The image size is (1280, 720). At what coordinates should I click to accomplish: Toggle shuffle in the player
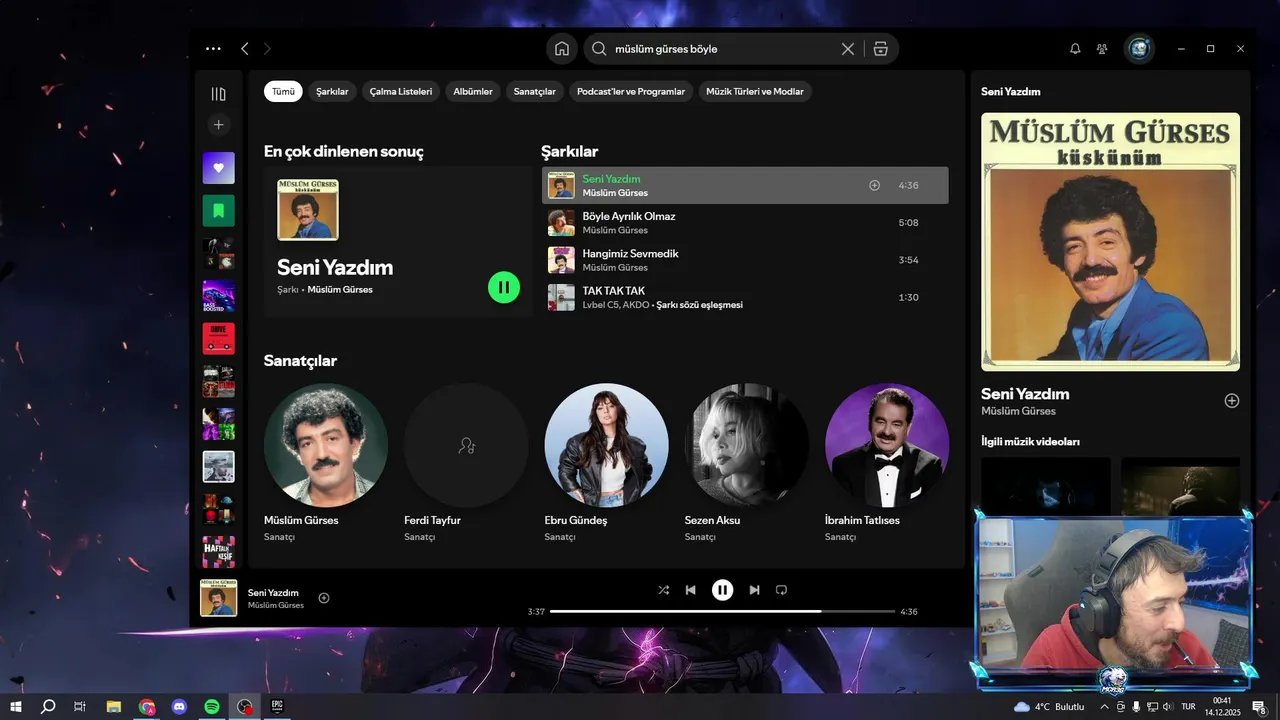[664, 590]
